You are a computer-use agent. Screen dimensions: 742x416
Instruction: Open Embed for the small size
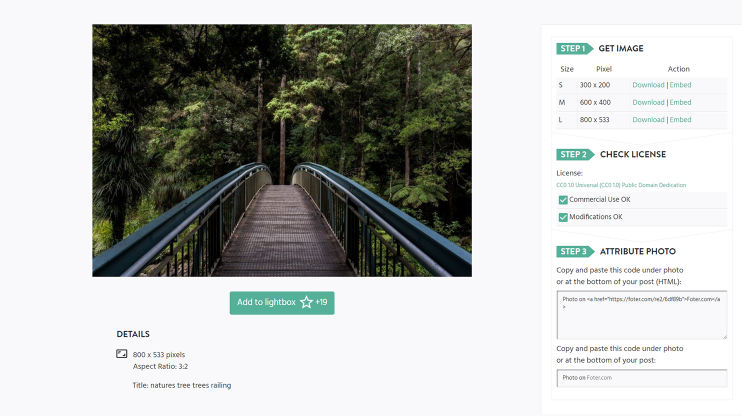680,85
